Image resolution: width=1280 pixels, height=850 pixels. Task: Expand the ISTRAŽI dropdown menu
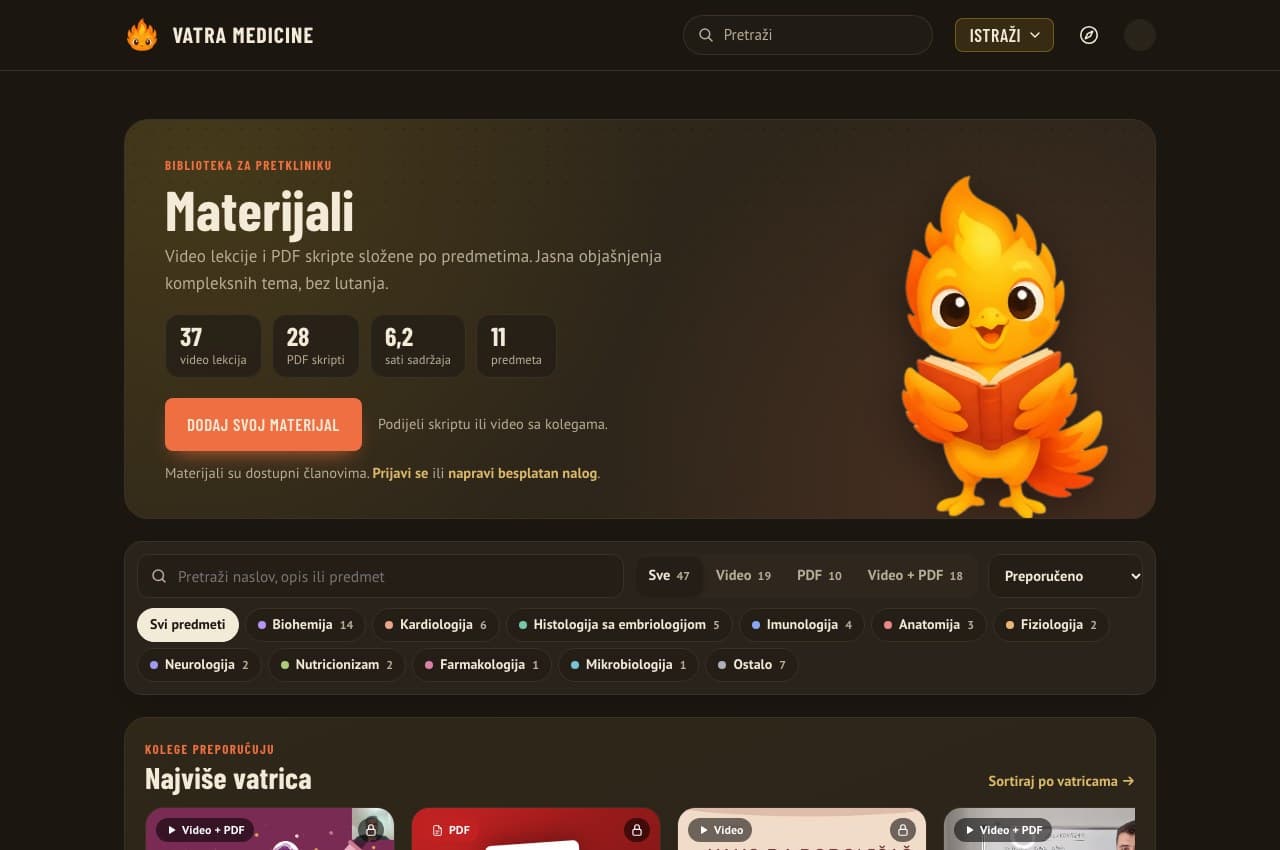(1004, 35)
